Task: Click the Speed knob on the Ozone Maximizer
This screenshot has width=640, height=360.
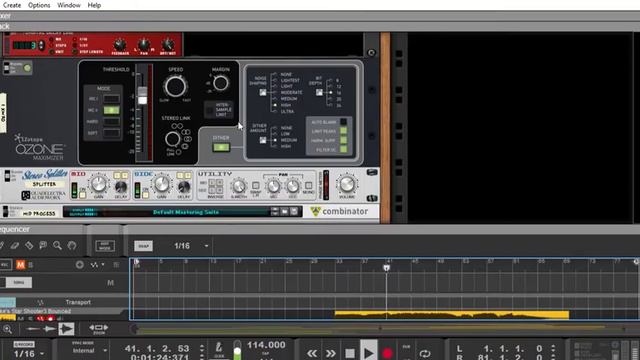Action: pos(176,87)
